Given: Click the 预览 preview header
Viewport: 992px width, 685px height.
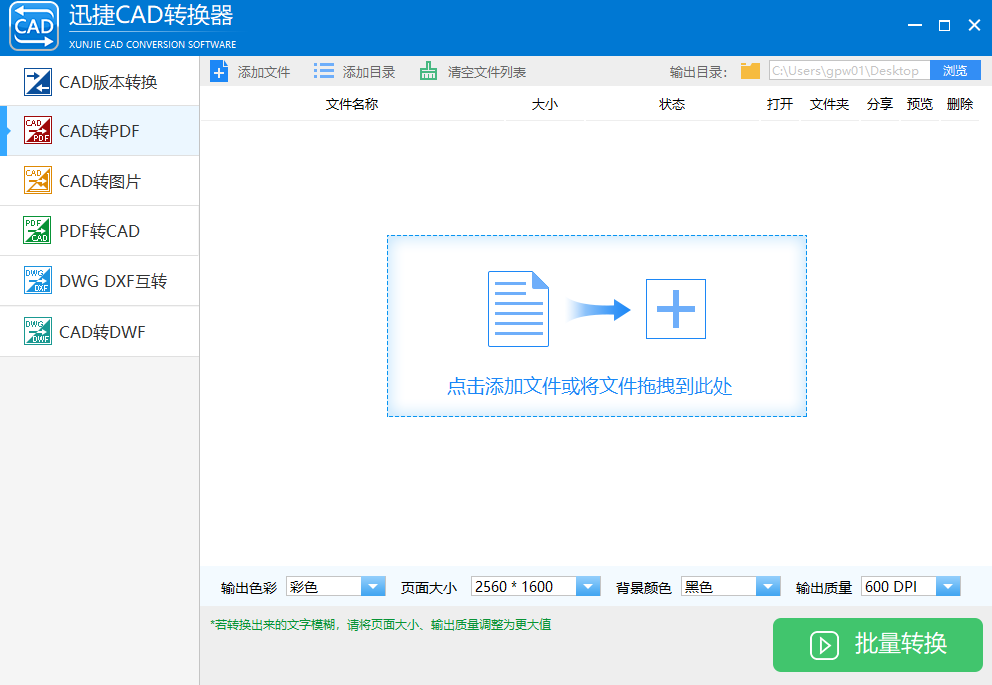Looking at the screenshot, I should (919, 103).
